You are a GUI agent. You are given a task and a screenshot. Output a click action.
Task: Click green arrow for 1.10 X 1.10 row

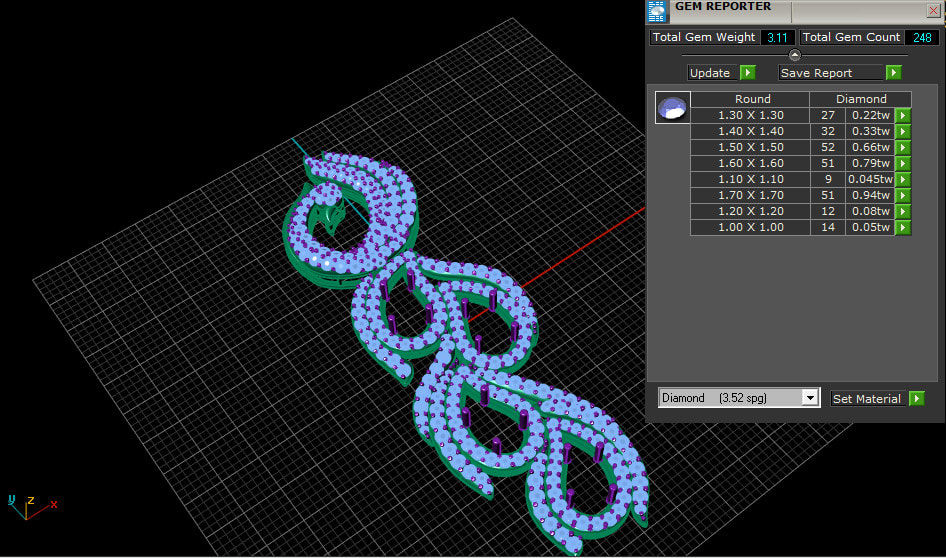click(x=902, y=179)
